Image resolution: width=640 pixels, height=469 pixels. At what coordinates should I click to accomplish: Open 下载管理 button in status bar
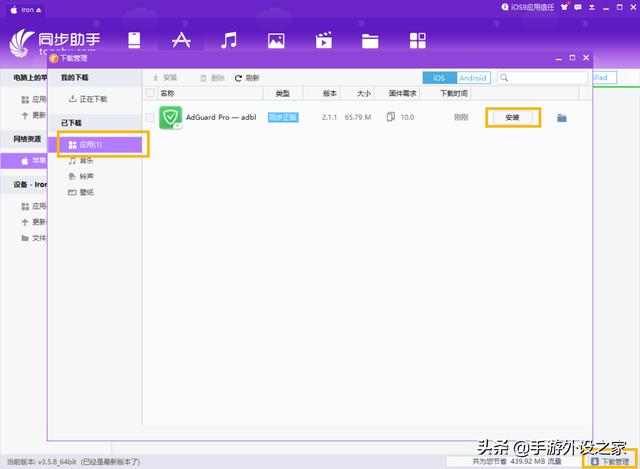coord(610,461)
